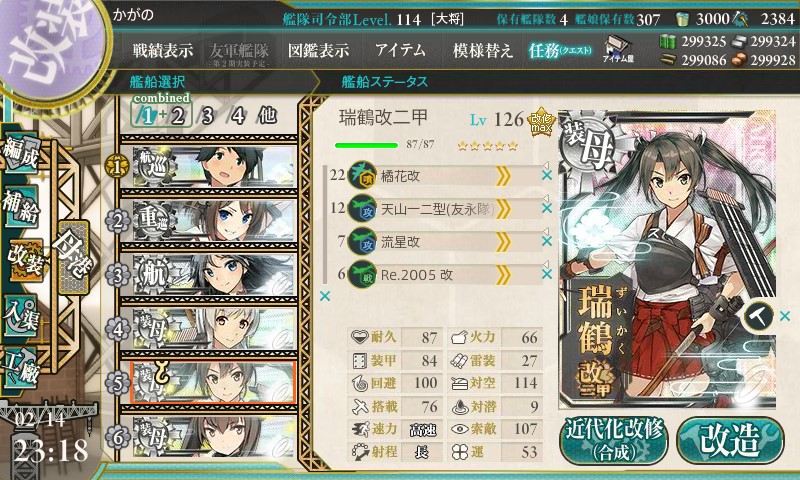Select the first ship 航巡 in fleet list

pos(213,166)
